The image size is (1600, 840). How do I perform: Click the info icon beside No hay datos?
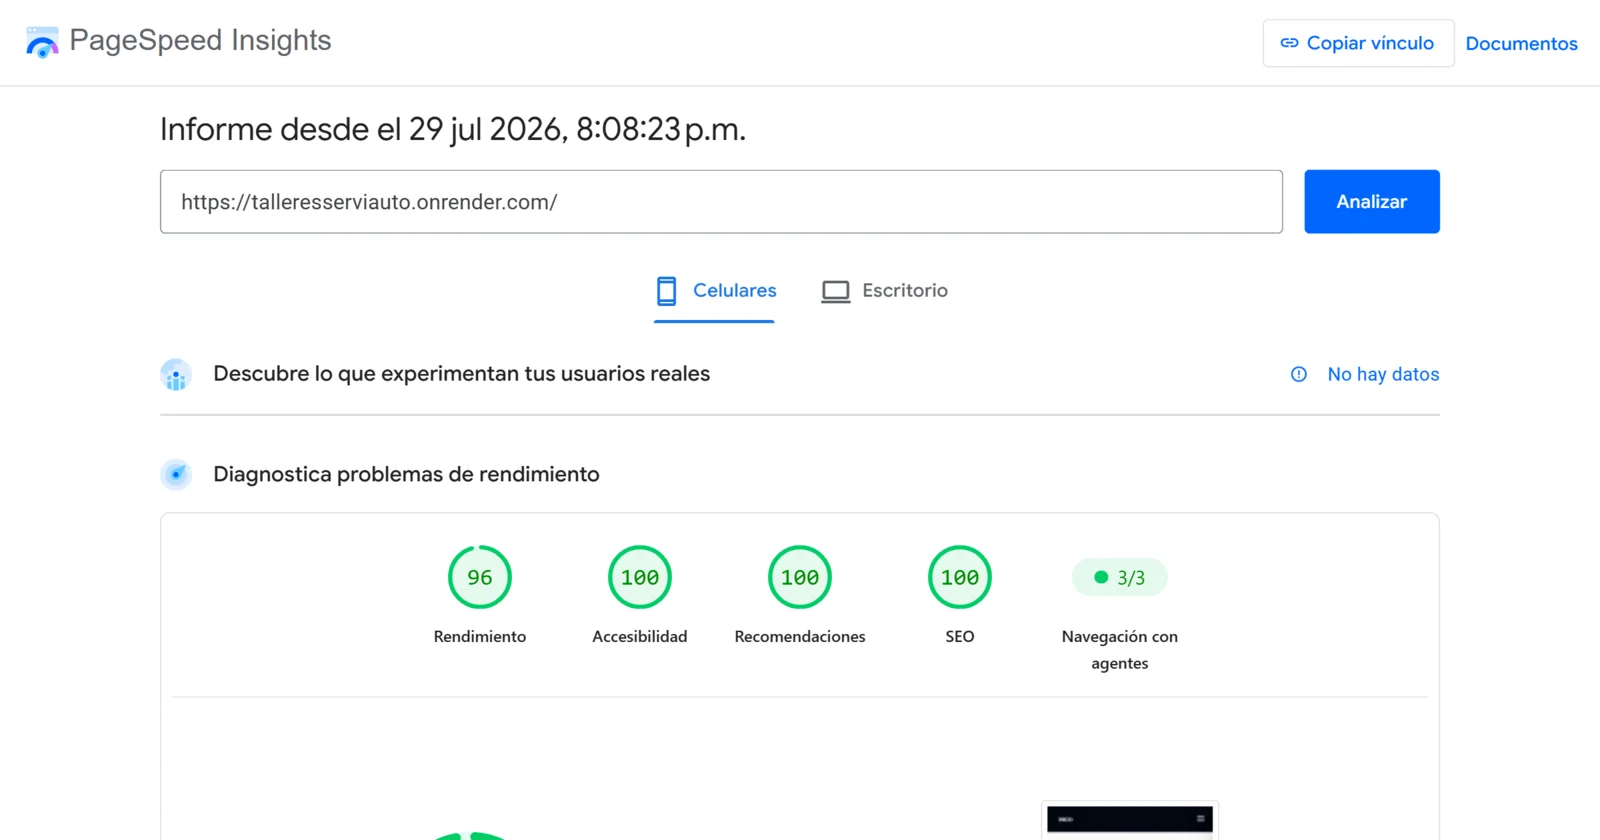click(1298, 374)
